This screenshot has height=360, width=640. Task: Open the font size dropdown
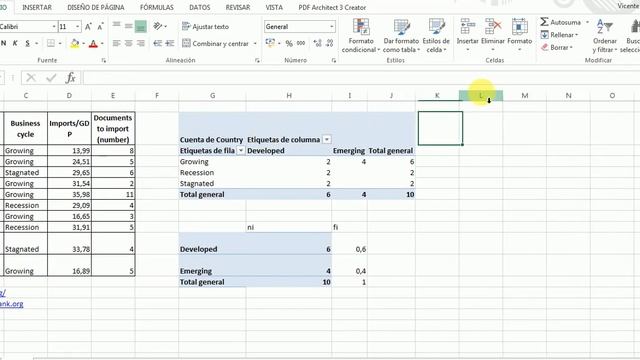[x=78, y=27]
